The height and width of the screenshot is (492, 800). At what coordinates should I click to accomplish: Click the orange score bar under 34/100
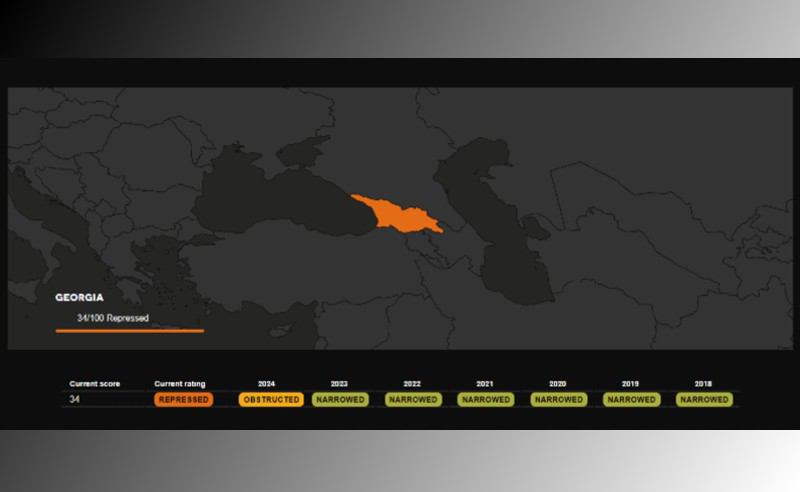(x=129, y=330)
